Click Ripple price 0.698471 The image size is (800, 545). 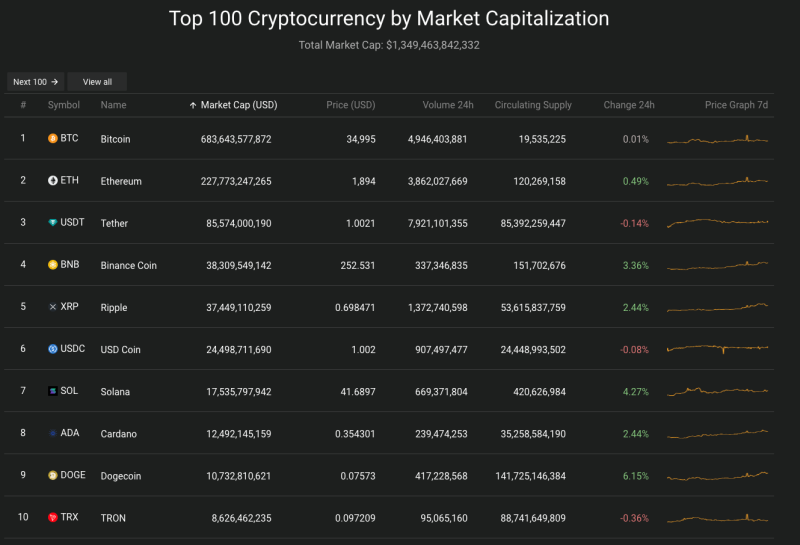pos(355,307)
